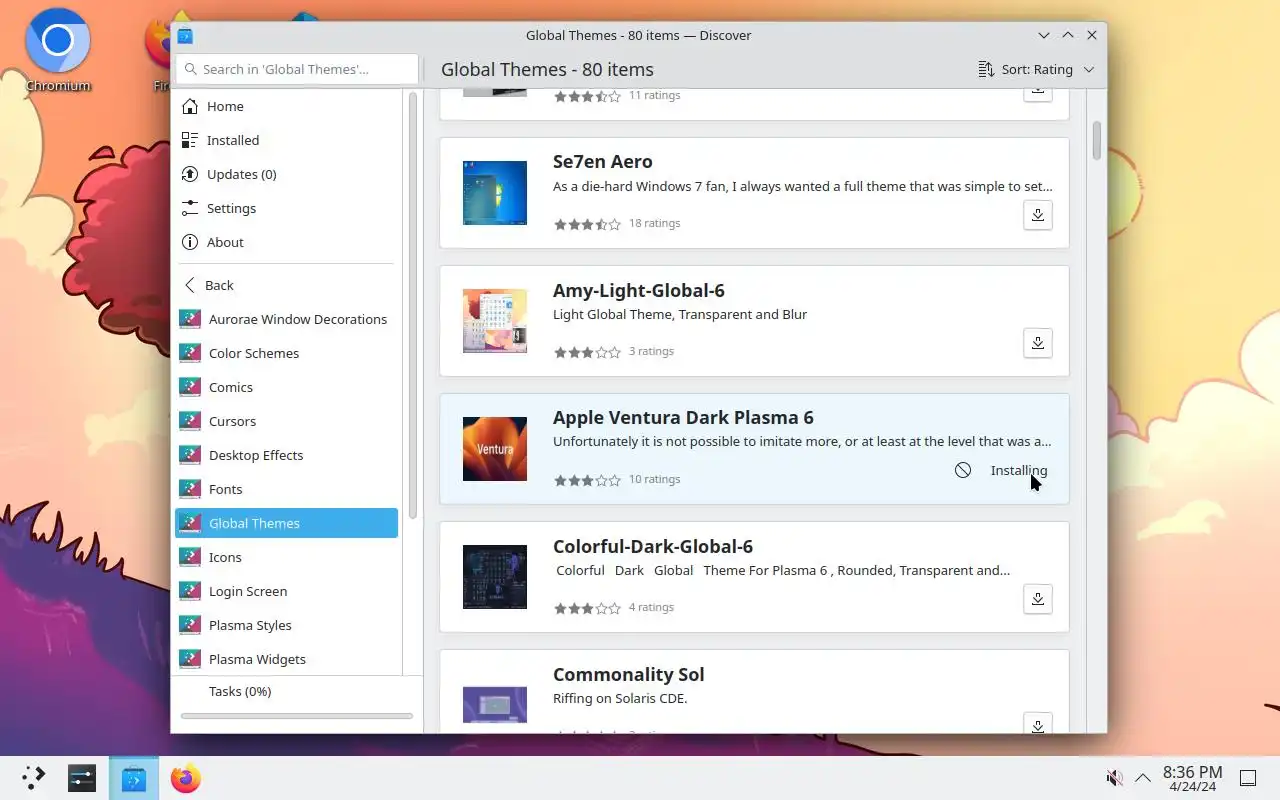The image size is (1280, 800).
Task: Open the About page
Action: (287, 242)
